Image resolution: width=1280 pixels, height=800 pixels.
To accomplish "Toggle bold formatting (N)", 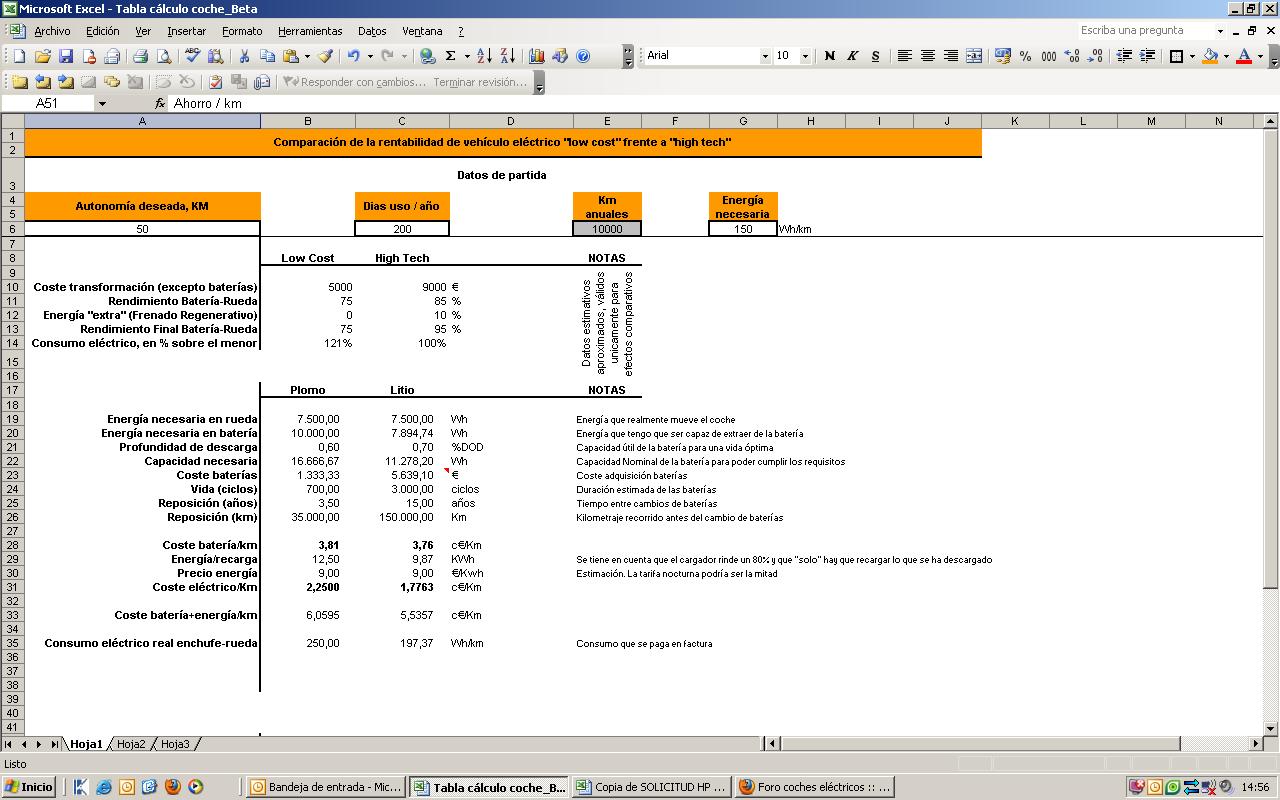I will coord(829,56).
